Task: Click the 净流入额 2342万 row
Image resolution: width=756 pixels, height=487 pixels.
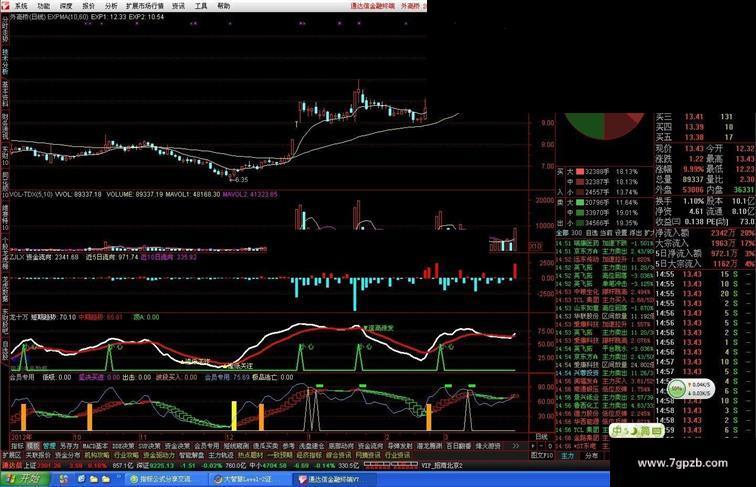Action: point(704,233)
